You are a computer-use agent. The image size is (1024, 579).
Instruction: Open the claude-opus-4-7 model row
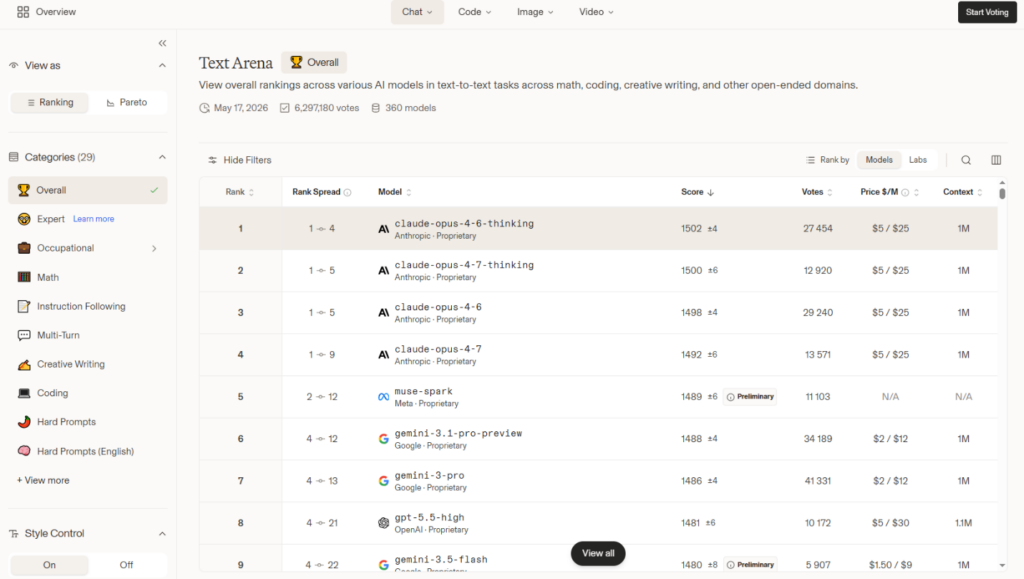coord(598,354)
